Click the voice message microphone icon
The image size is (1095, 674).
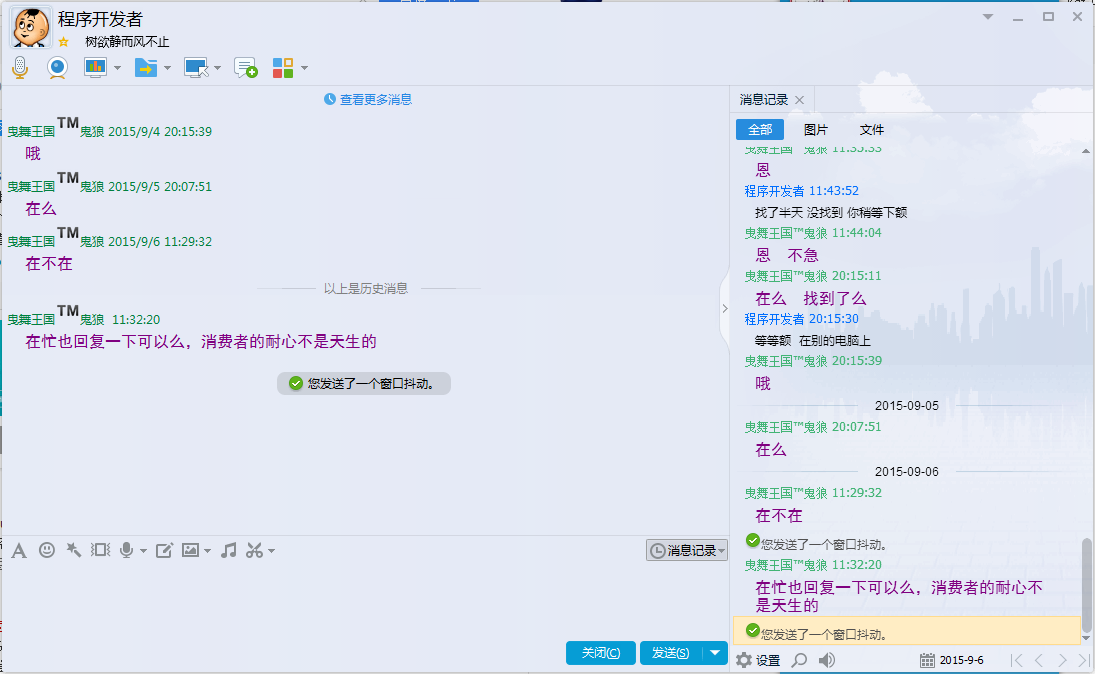pyautogui.click(x=126, y=550)
